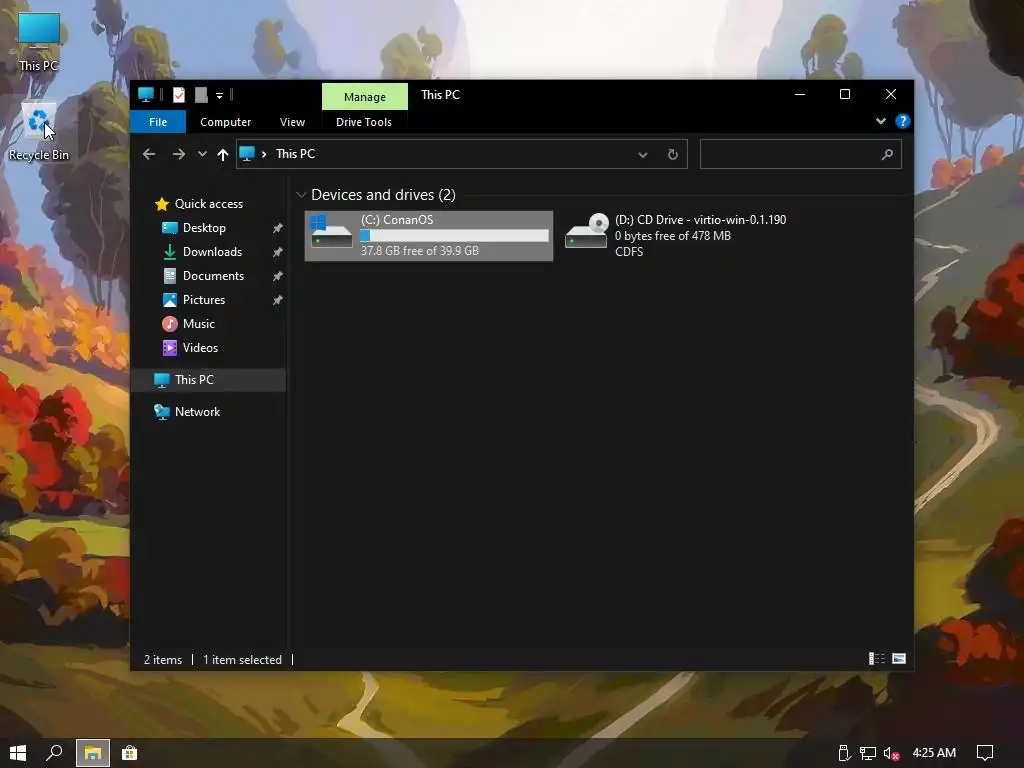Open Microsoft Store from the taskbar
The height and width of the screenshot is (768, 1024).
129,753
